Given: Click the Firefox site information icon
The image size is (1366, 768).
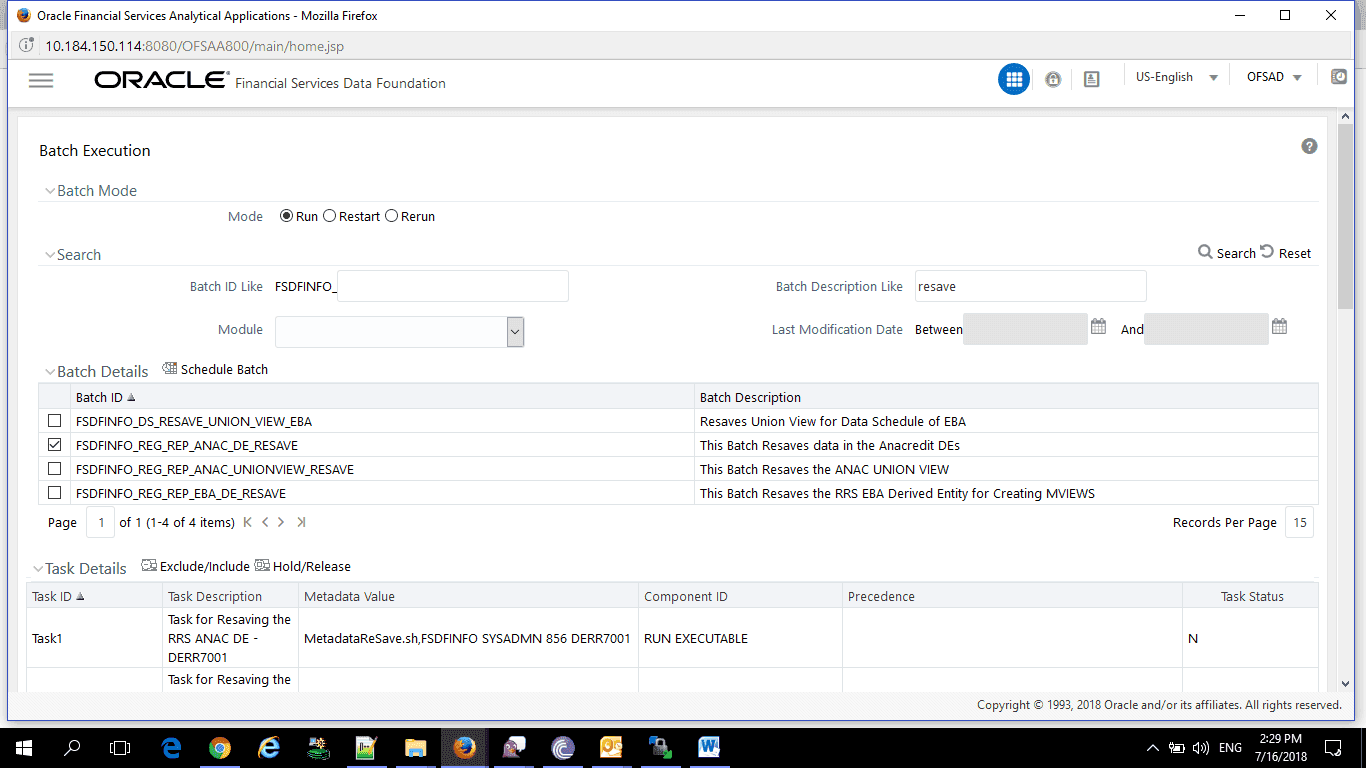Looking at the screenshot, I should pyautogui.click(x=27, y=46).
